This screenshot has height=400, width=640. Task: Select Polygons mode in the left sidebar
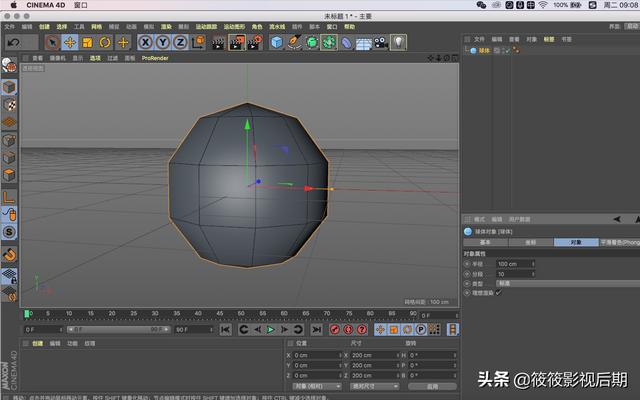9,175
